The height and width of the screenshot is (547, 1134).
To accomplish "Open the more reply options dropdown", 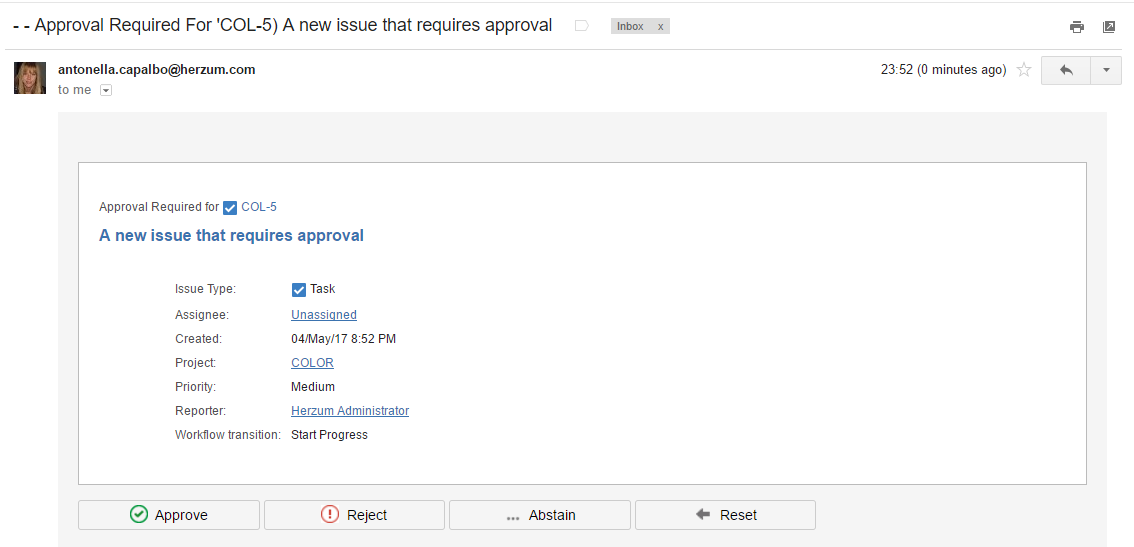I will [1106, 70].
